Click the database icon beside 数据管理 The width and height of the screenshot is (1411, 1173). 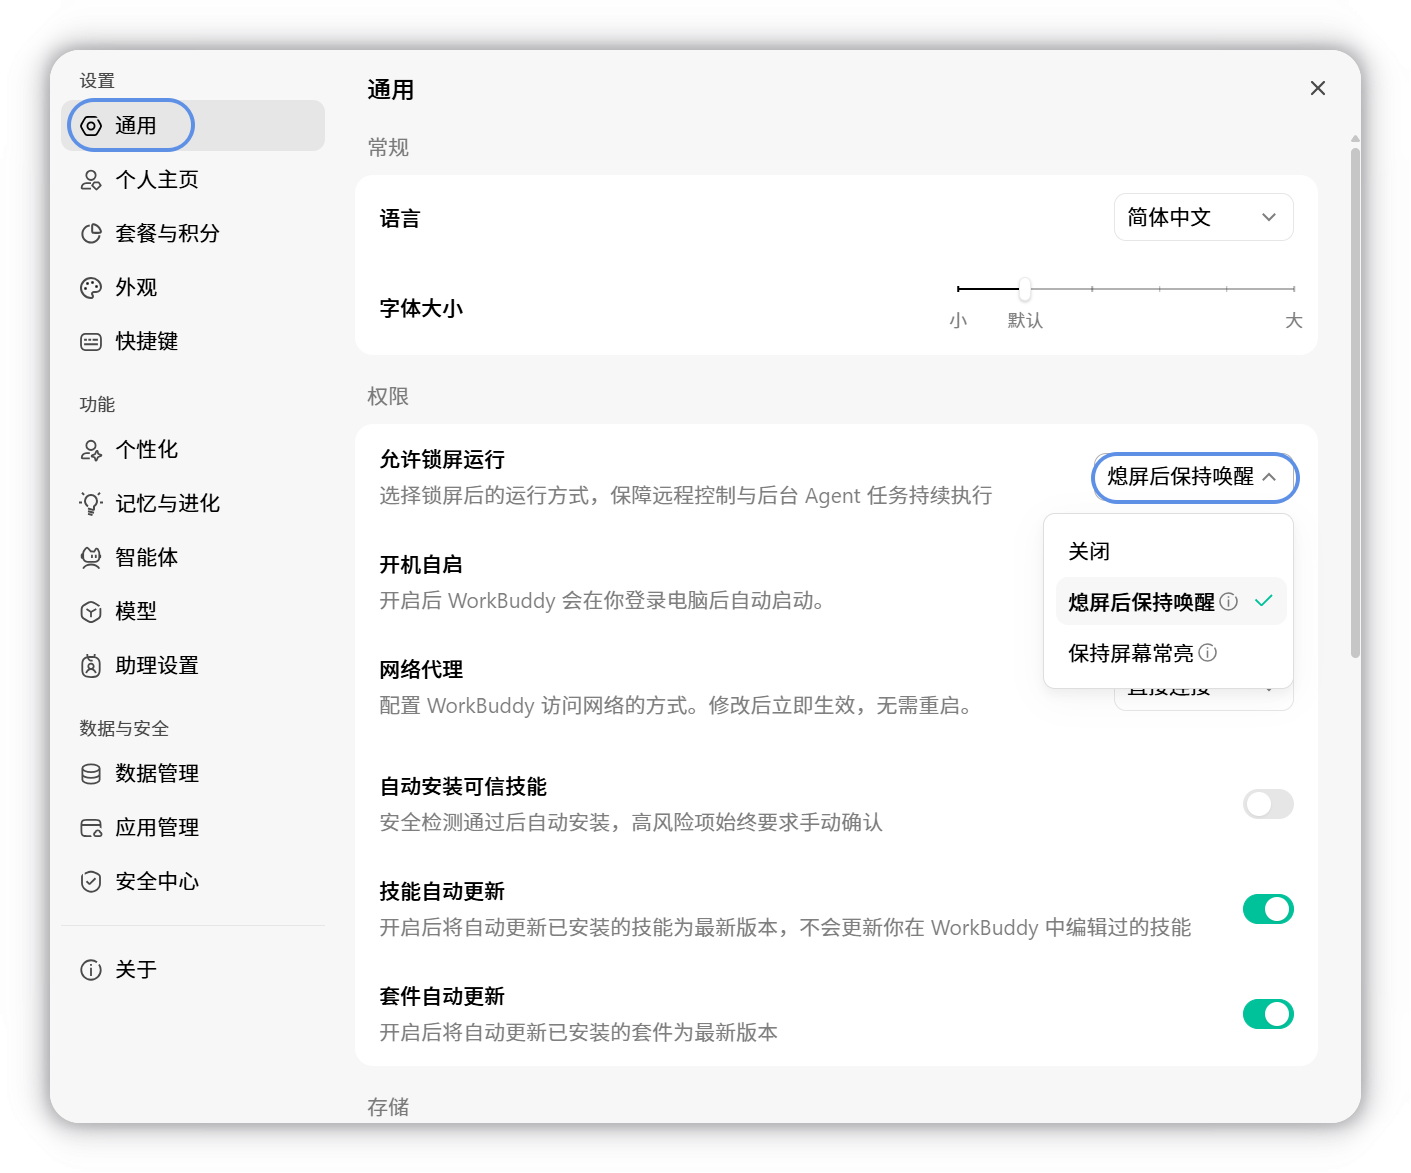tap(91, 774)
